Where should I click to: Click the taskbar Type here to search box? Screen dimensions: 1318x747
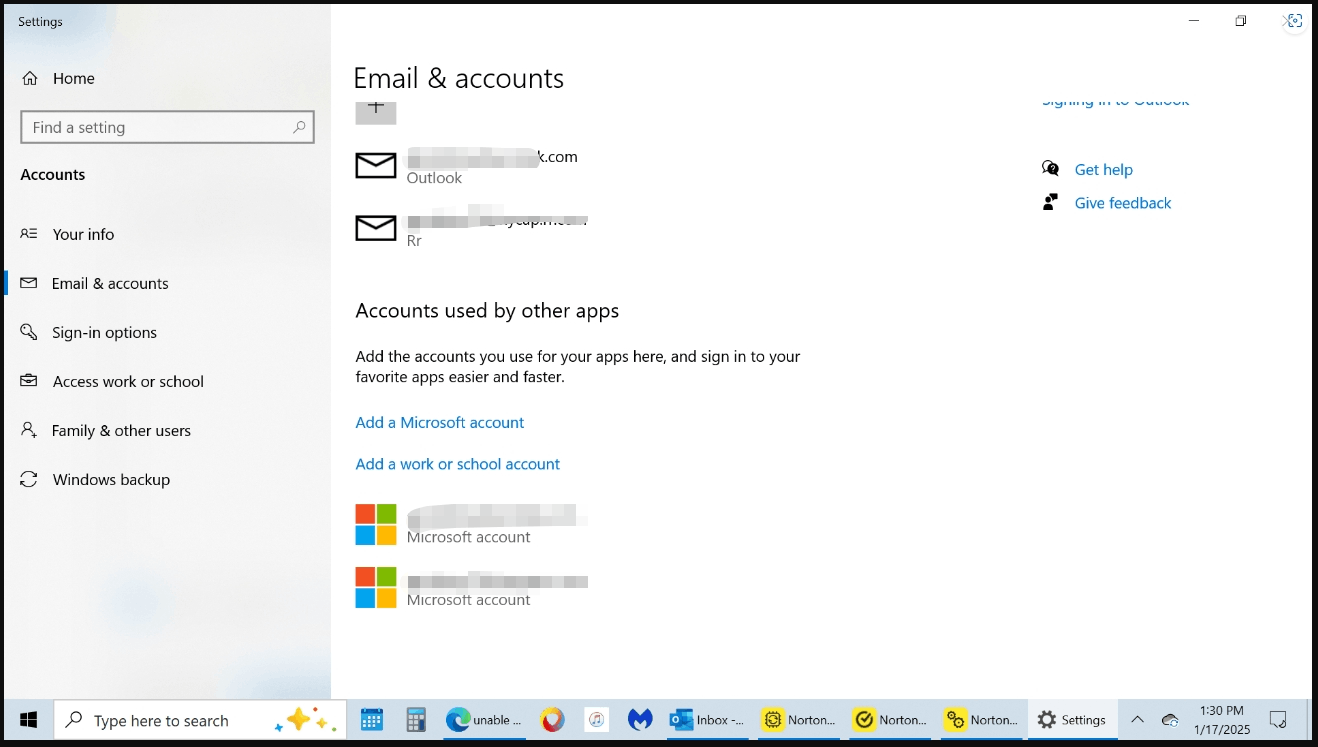200,720
